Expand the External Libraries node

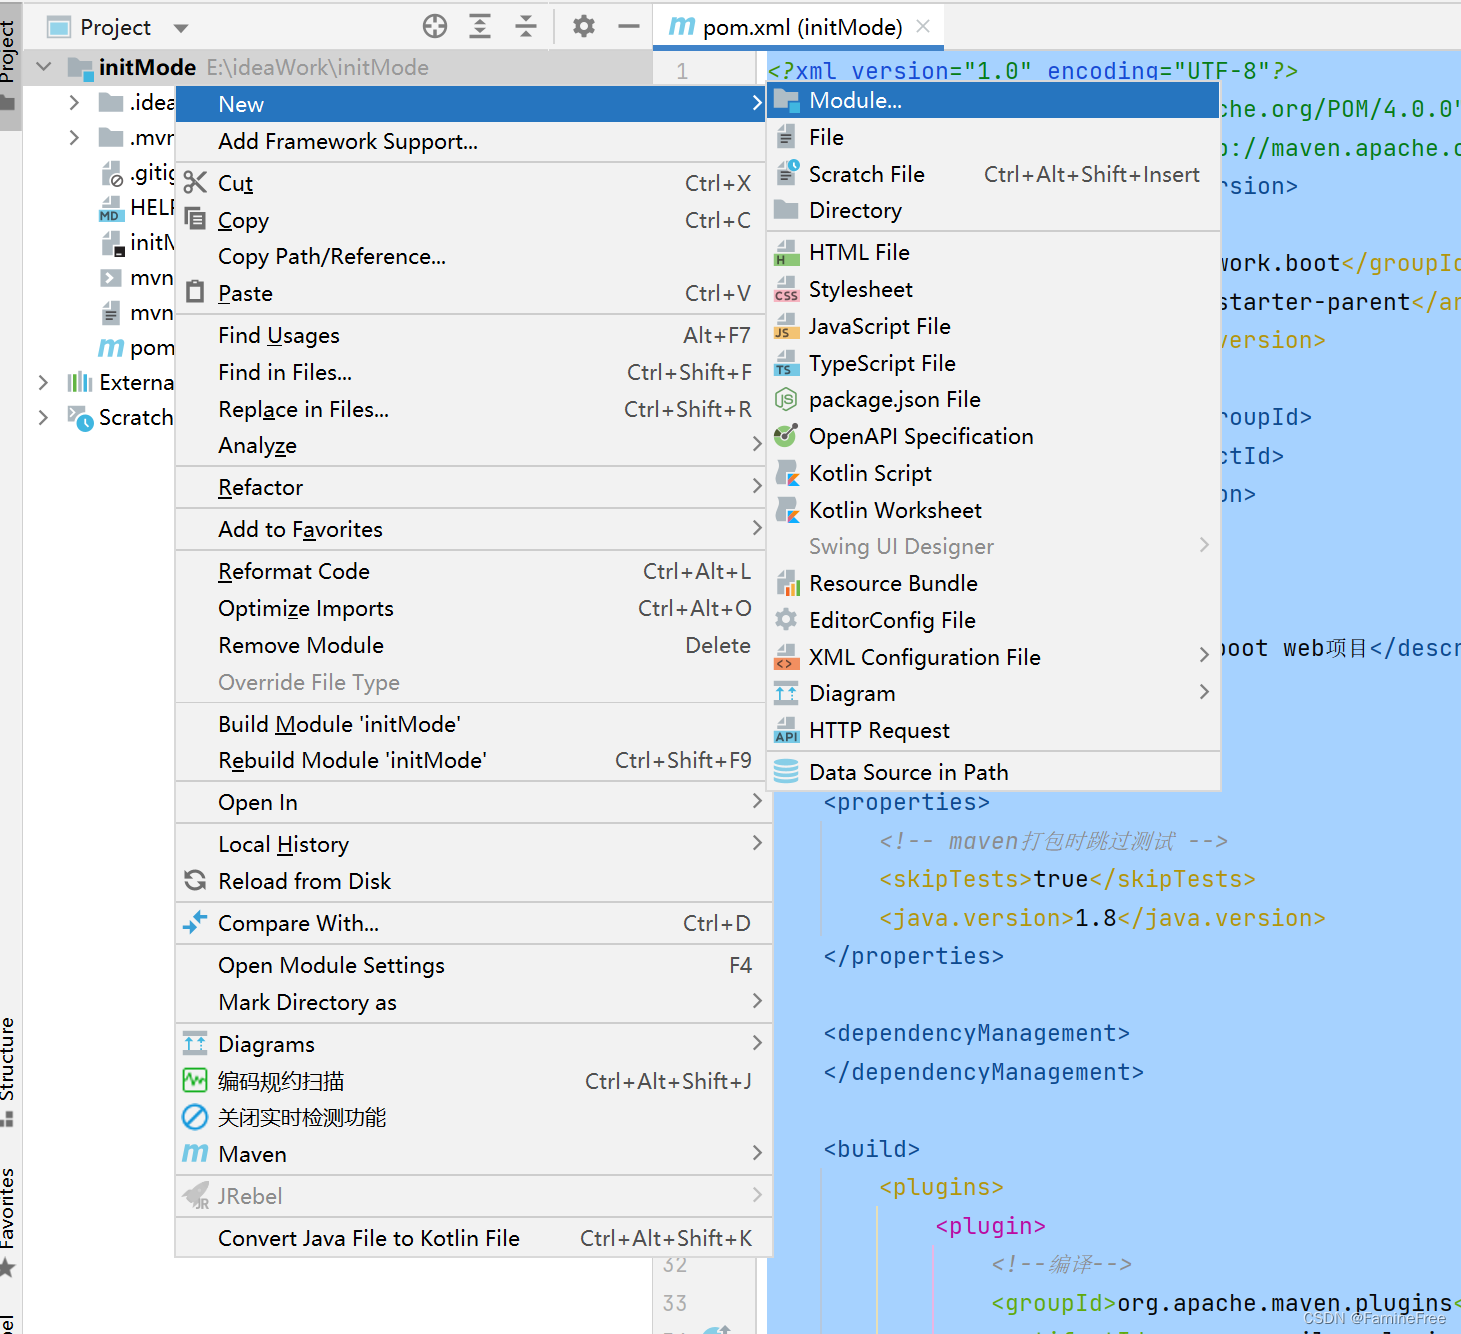point(43,382)
